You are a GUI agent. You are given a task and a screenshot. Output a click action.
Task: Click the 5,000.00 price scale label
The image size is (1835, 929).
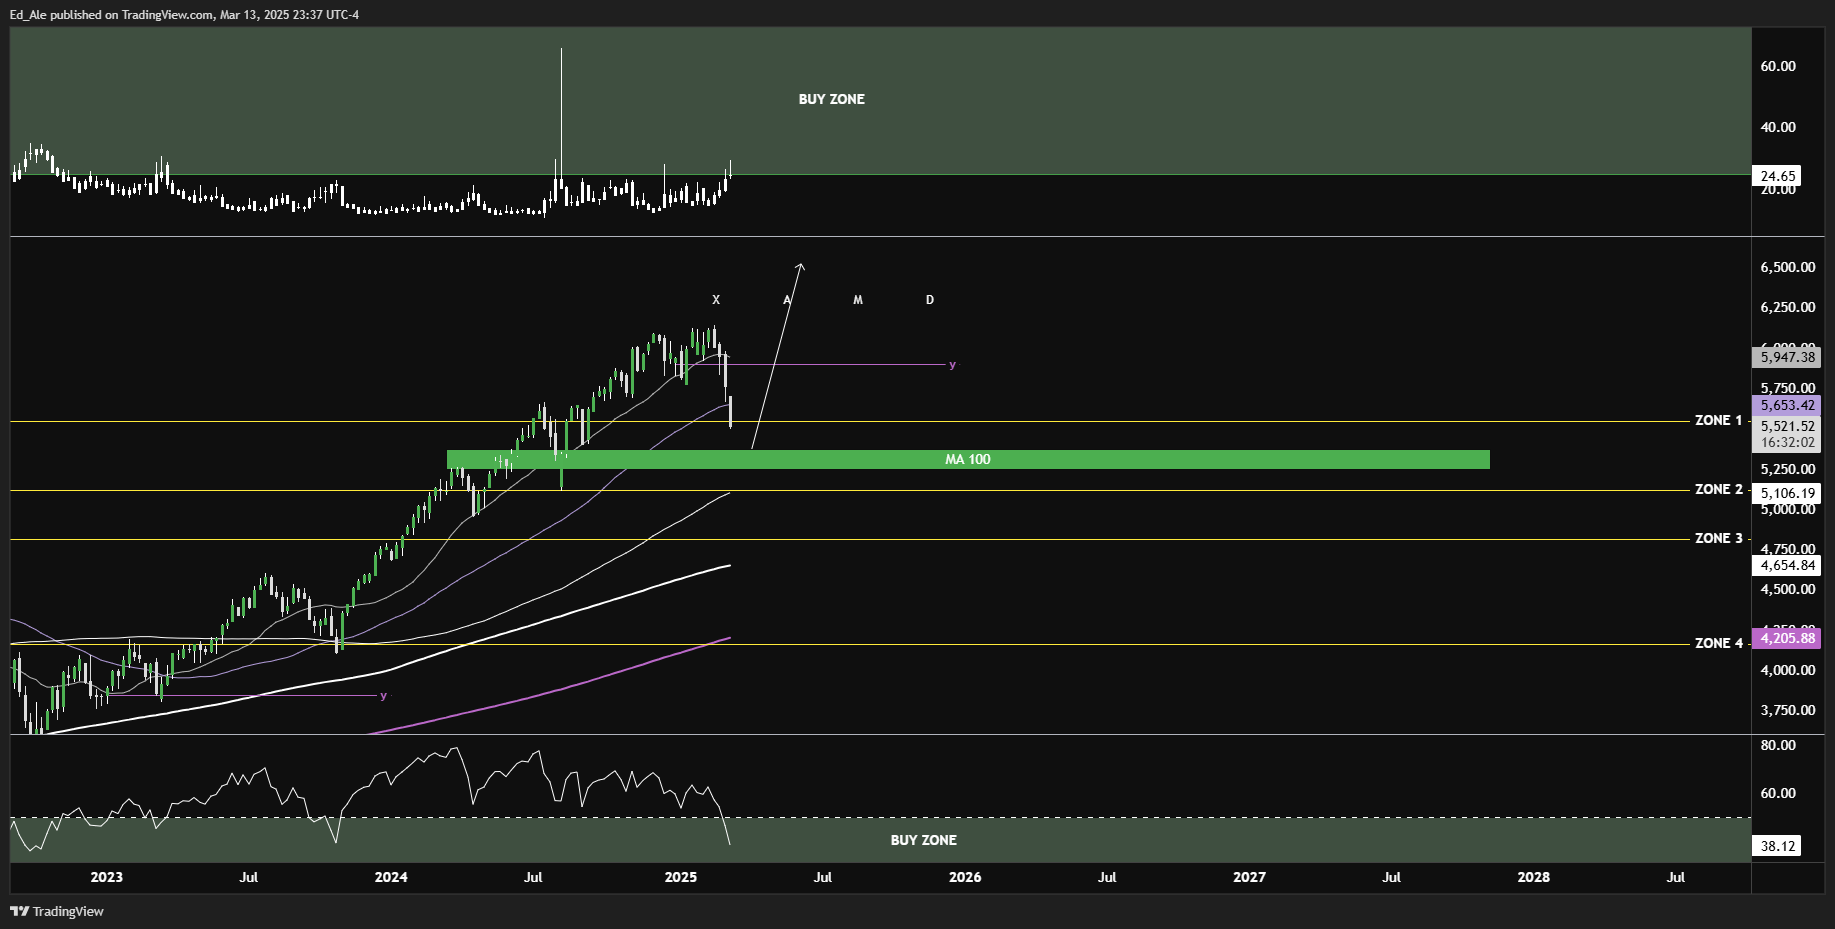pos(1787,509)
